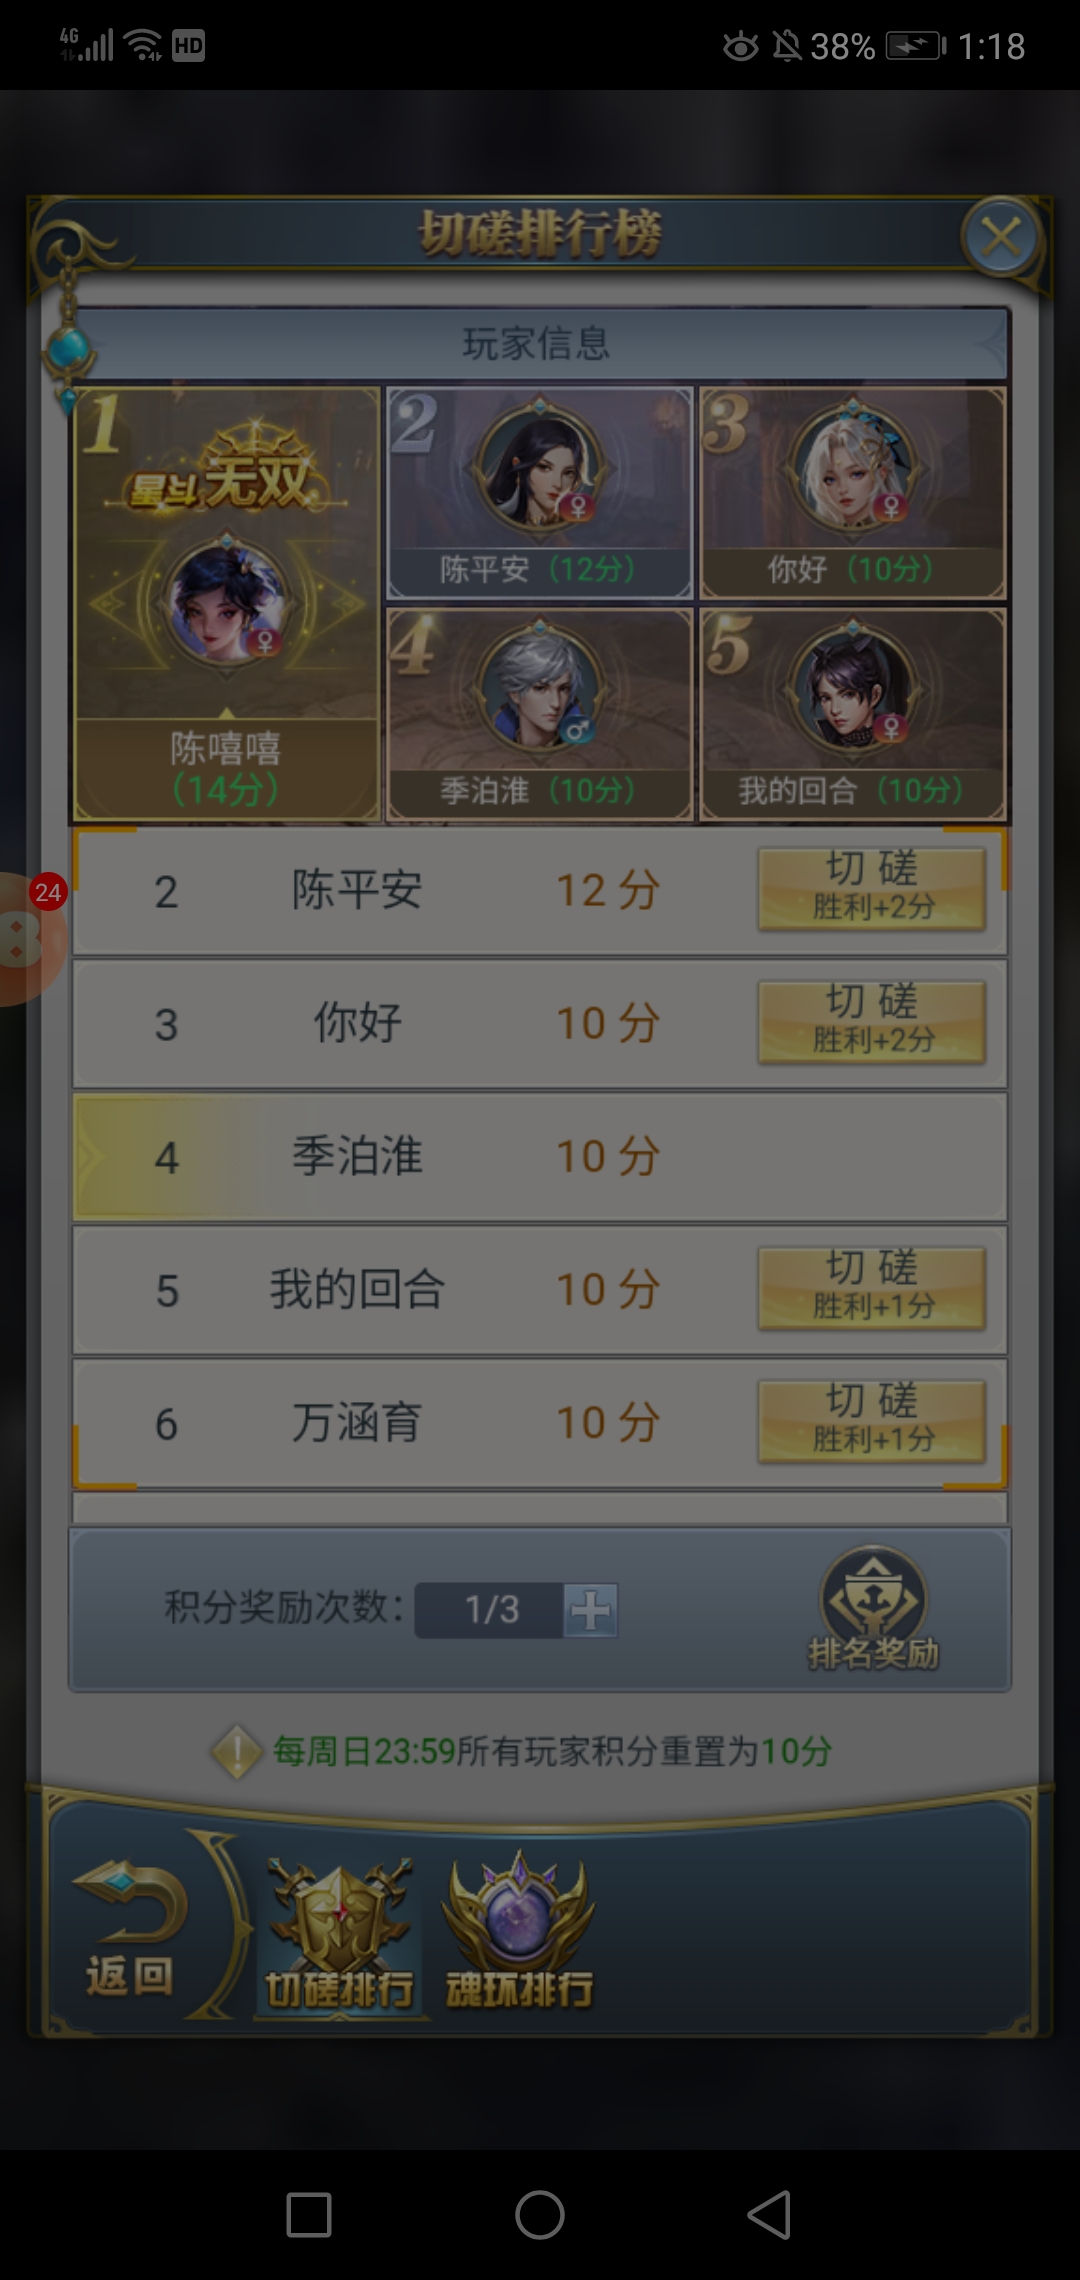Challenge 万涵育 with 切磋 button
Screen dimensions: 1080x2280
(872, 1421)
